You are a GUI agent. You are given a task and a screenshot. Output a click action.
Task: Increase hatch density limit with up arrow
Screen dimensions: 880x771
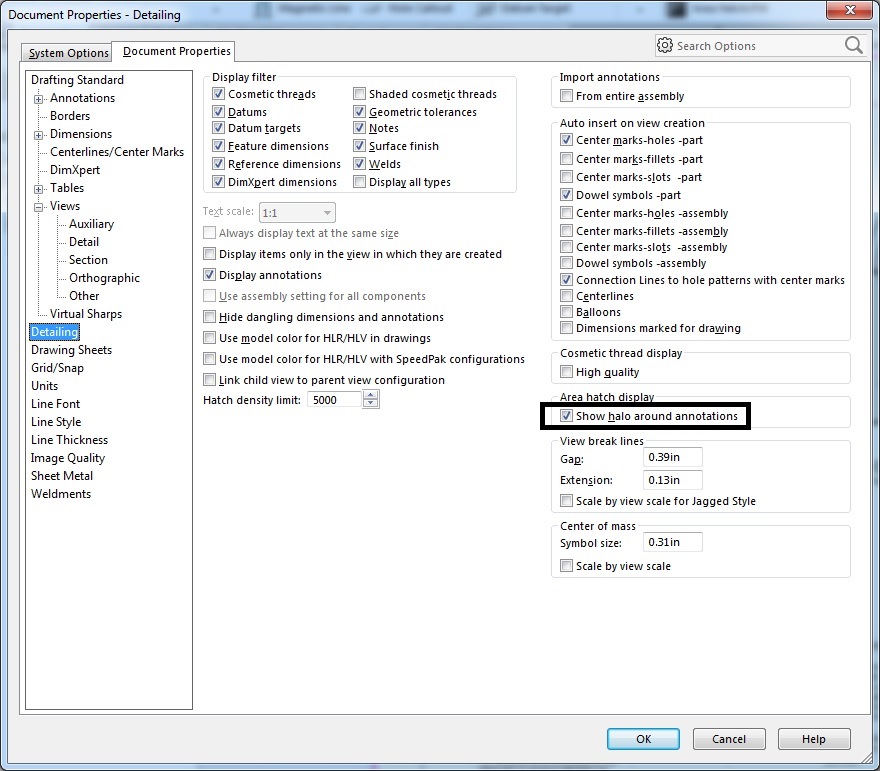pyautogui.click(x=371, y=395)
